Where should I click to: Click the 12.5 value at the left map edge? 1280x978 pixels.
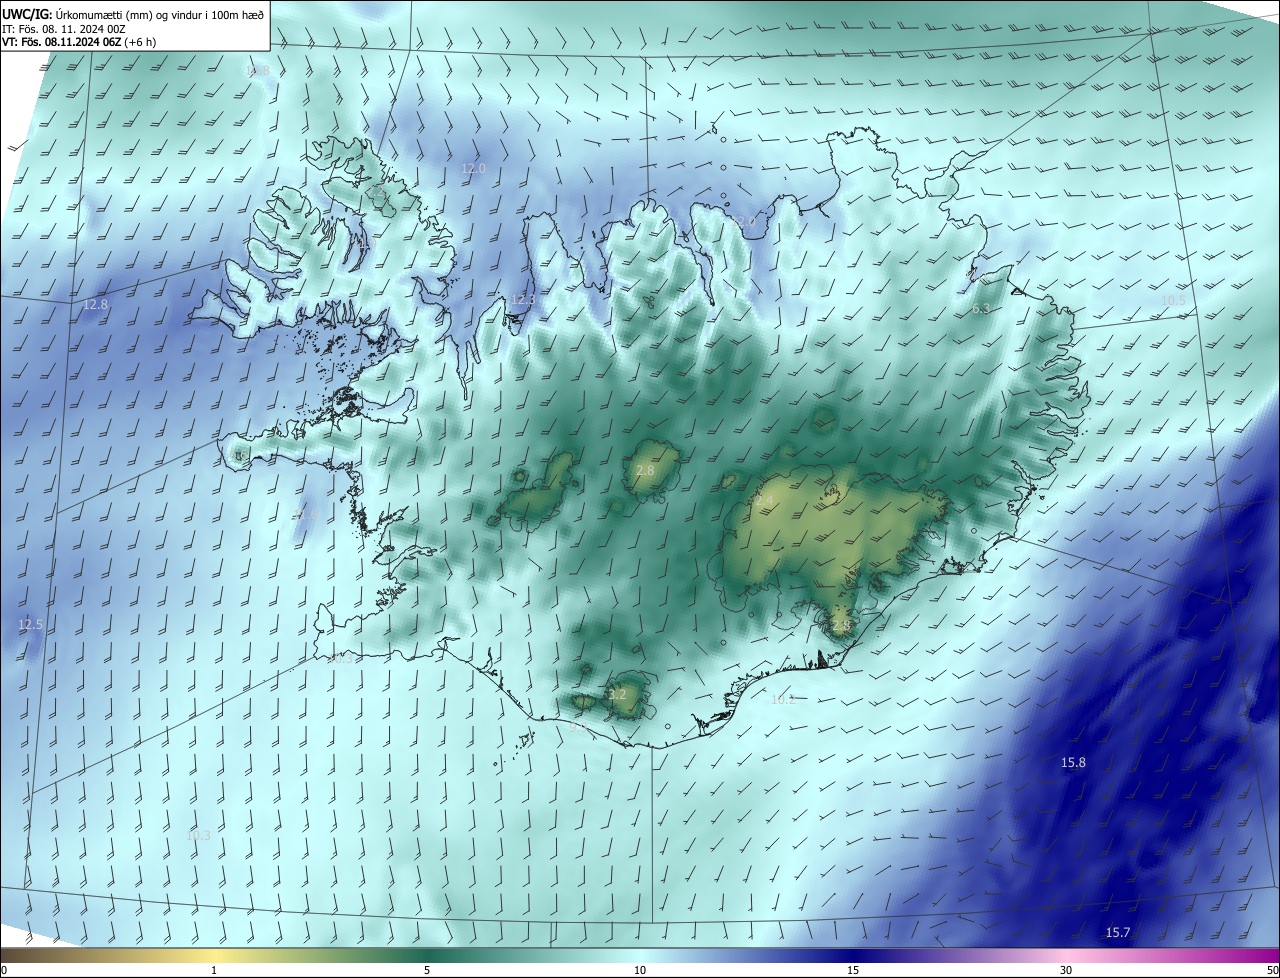click(x=31, y=624)
